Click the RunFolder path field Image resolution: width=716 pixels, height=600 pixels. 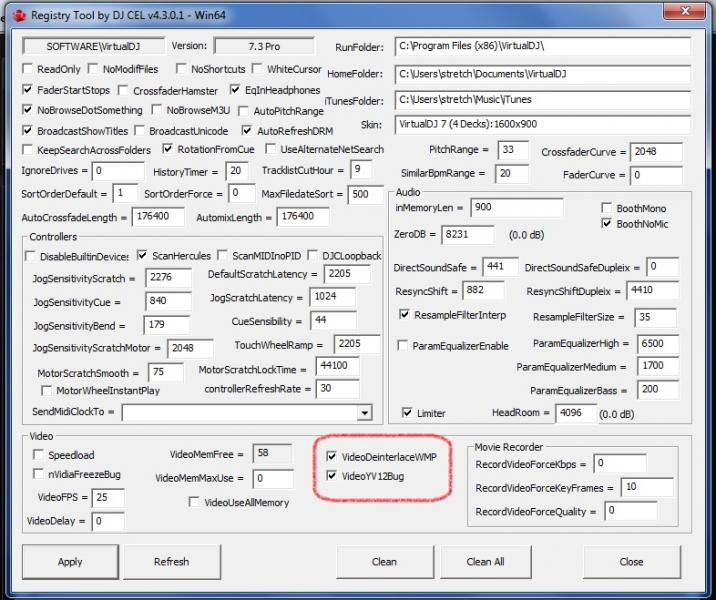tap(542, 46)
